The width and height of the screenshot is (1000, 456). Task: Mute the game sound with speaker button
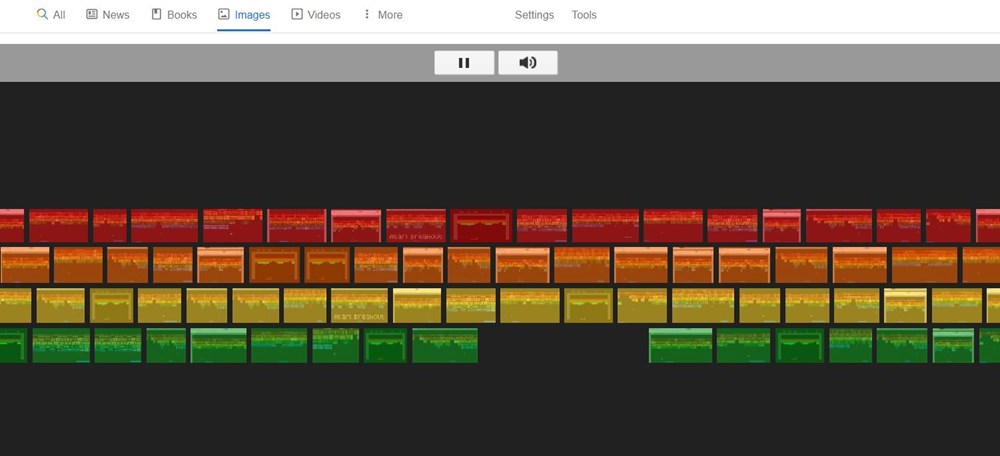coord(528,63)
